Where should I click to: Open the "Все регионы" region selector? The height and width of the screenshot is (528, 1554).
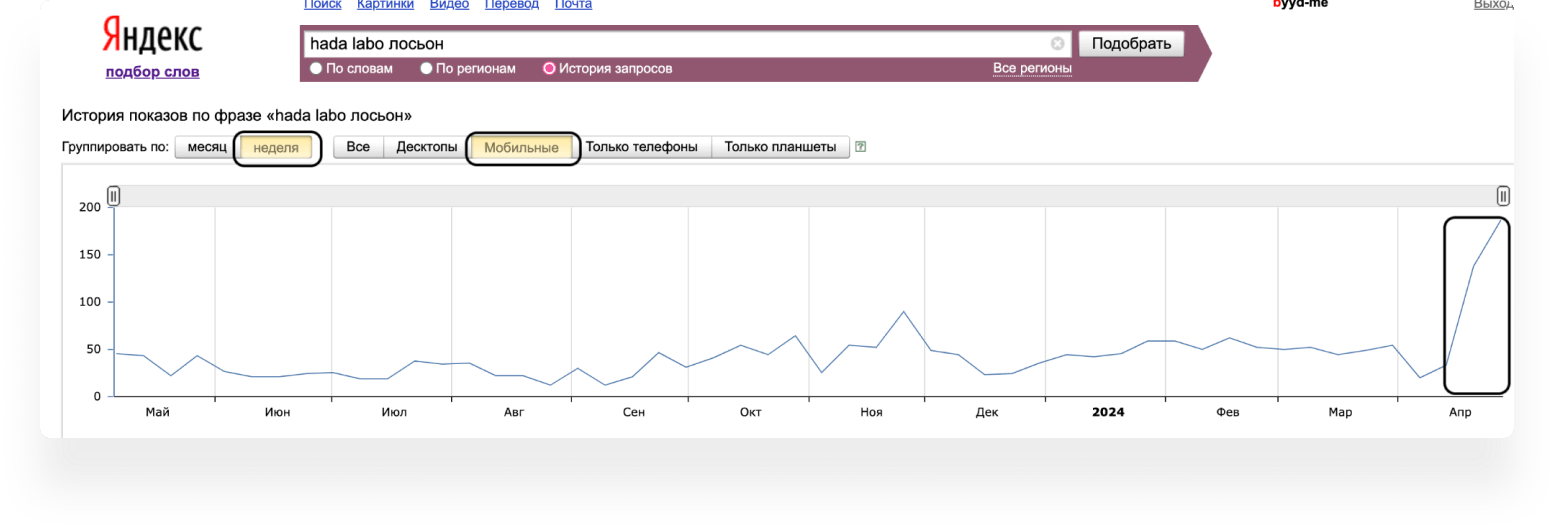point(1032,68)
